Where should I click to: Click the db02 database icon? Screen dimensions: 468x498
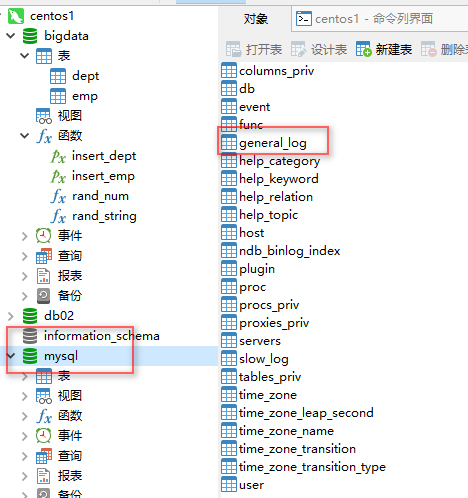(30, 316)
